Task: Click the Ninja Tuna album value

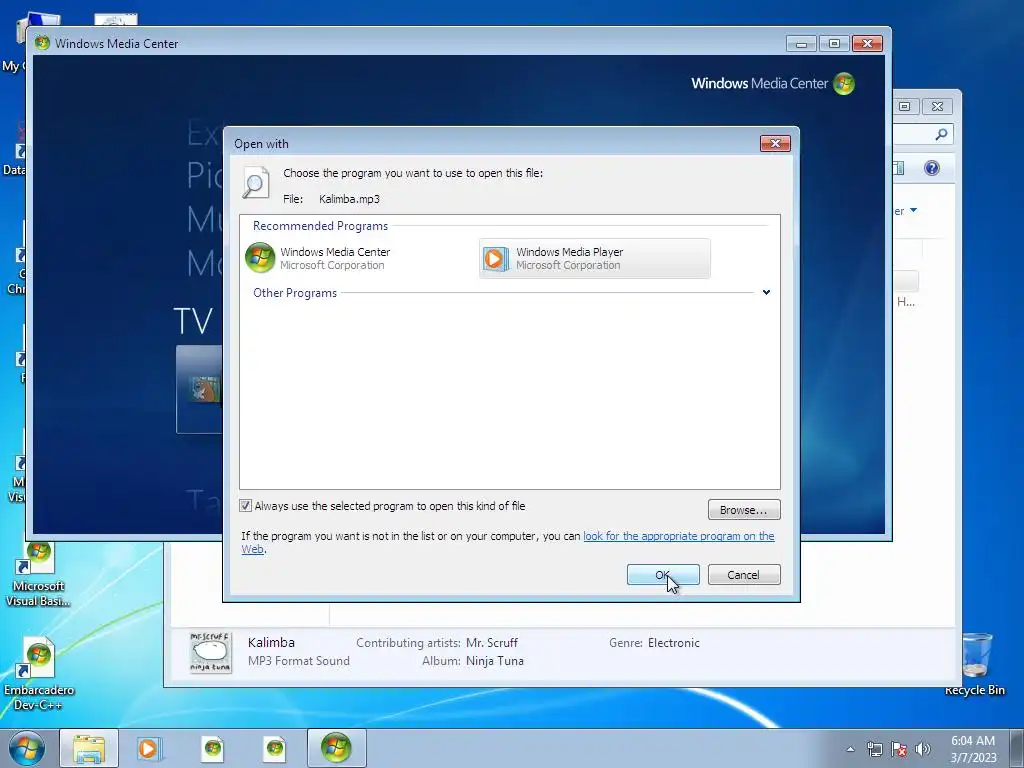Action: pyautogui.click(x=495, y=661)
